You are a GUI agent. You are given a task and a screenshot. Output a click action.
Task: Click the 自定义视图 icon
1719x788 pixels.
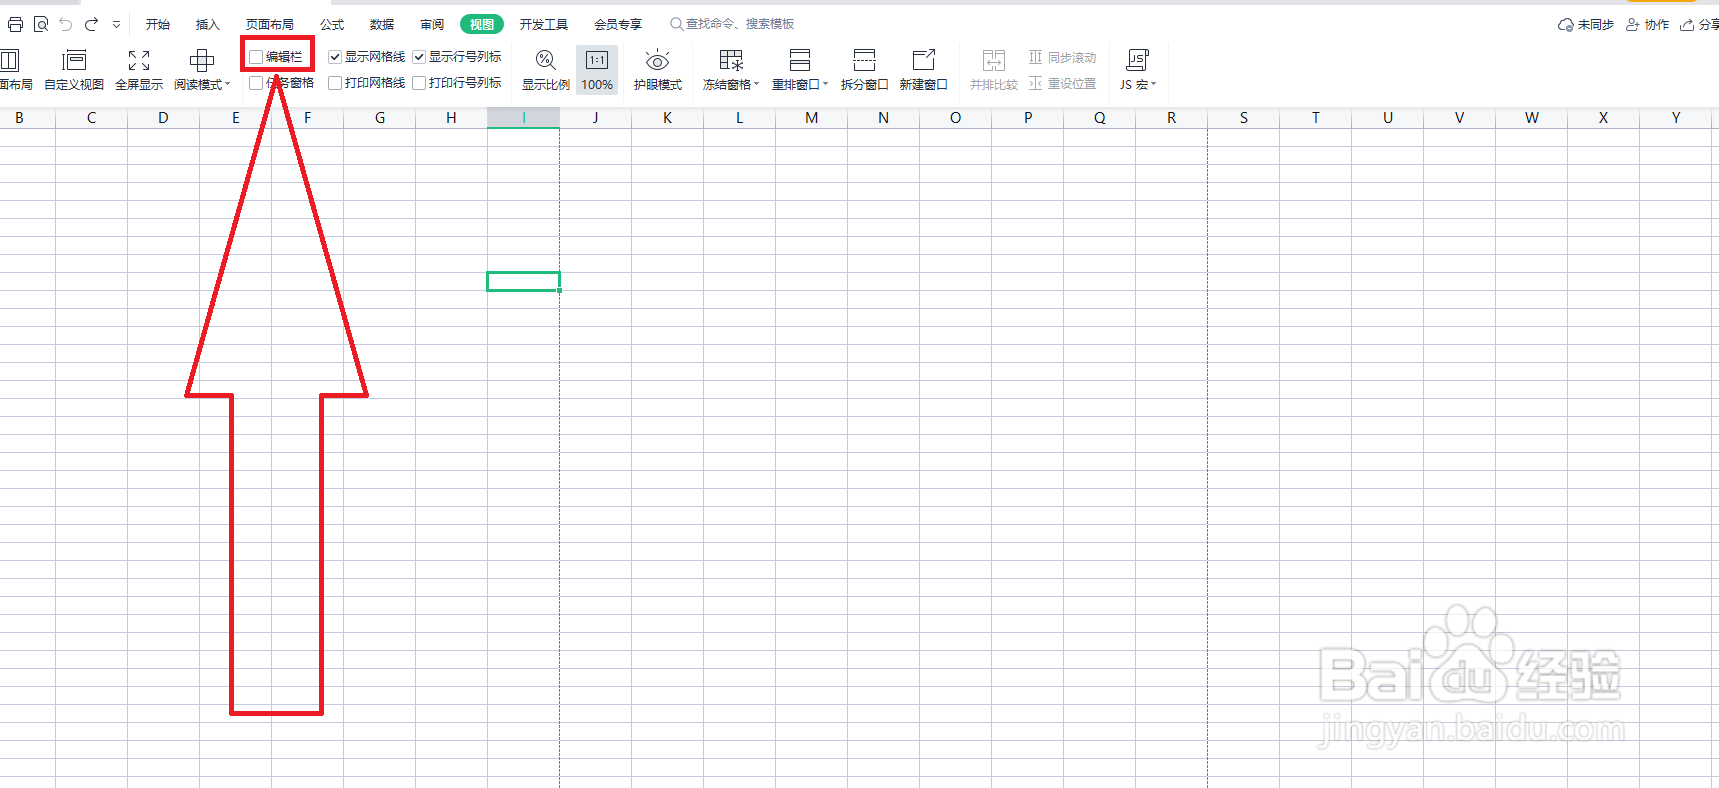74,60
